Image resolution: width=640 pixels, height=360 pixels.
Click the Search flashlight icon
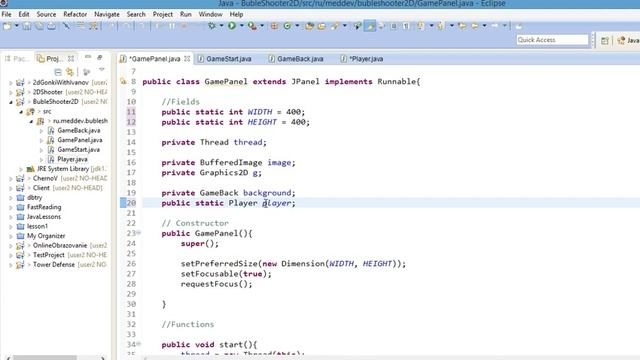336,26
